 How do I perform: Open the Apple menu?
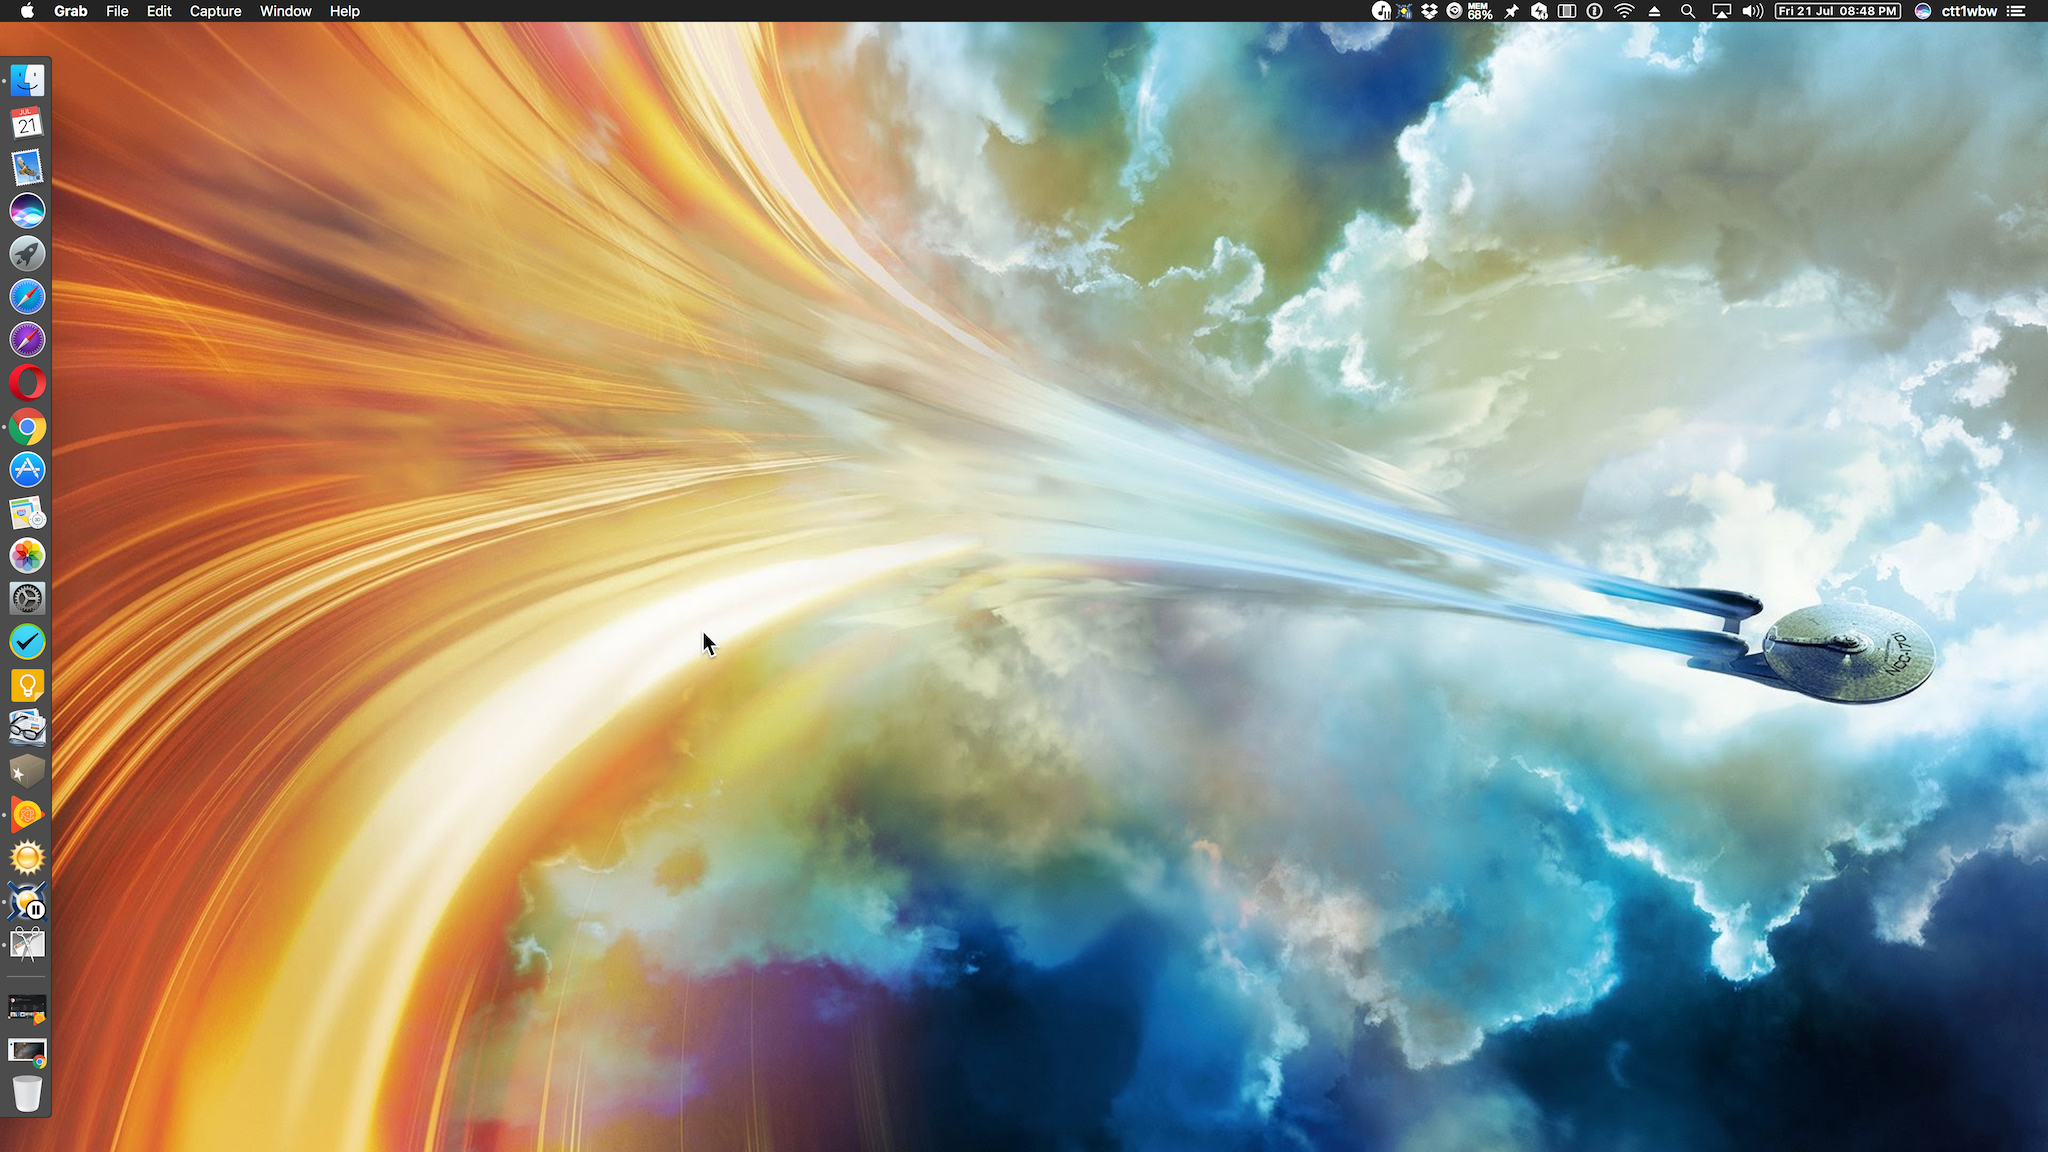pos(27,11)
